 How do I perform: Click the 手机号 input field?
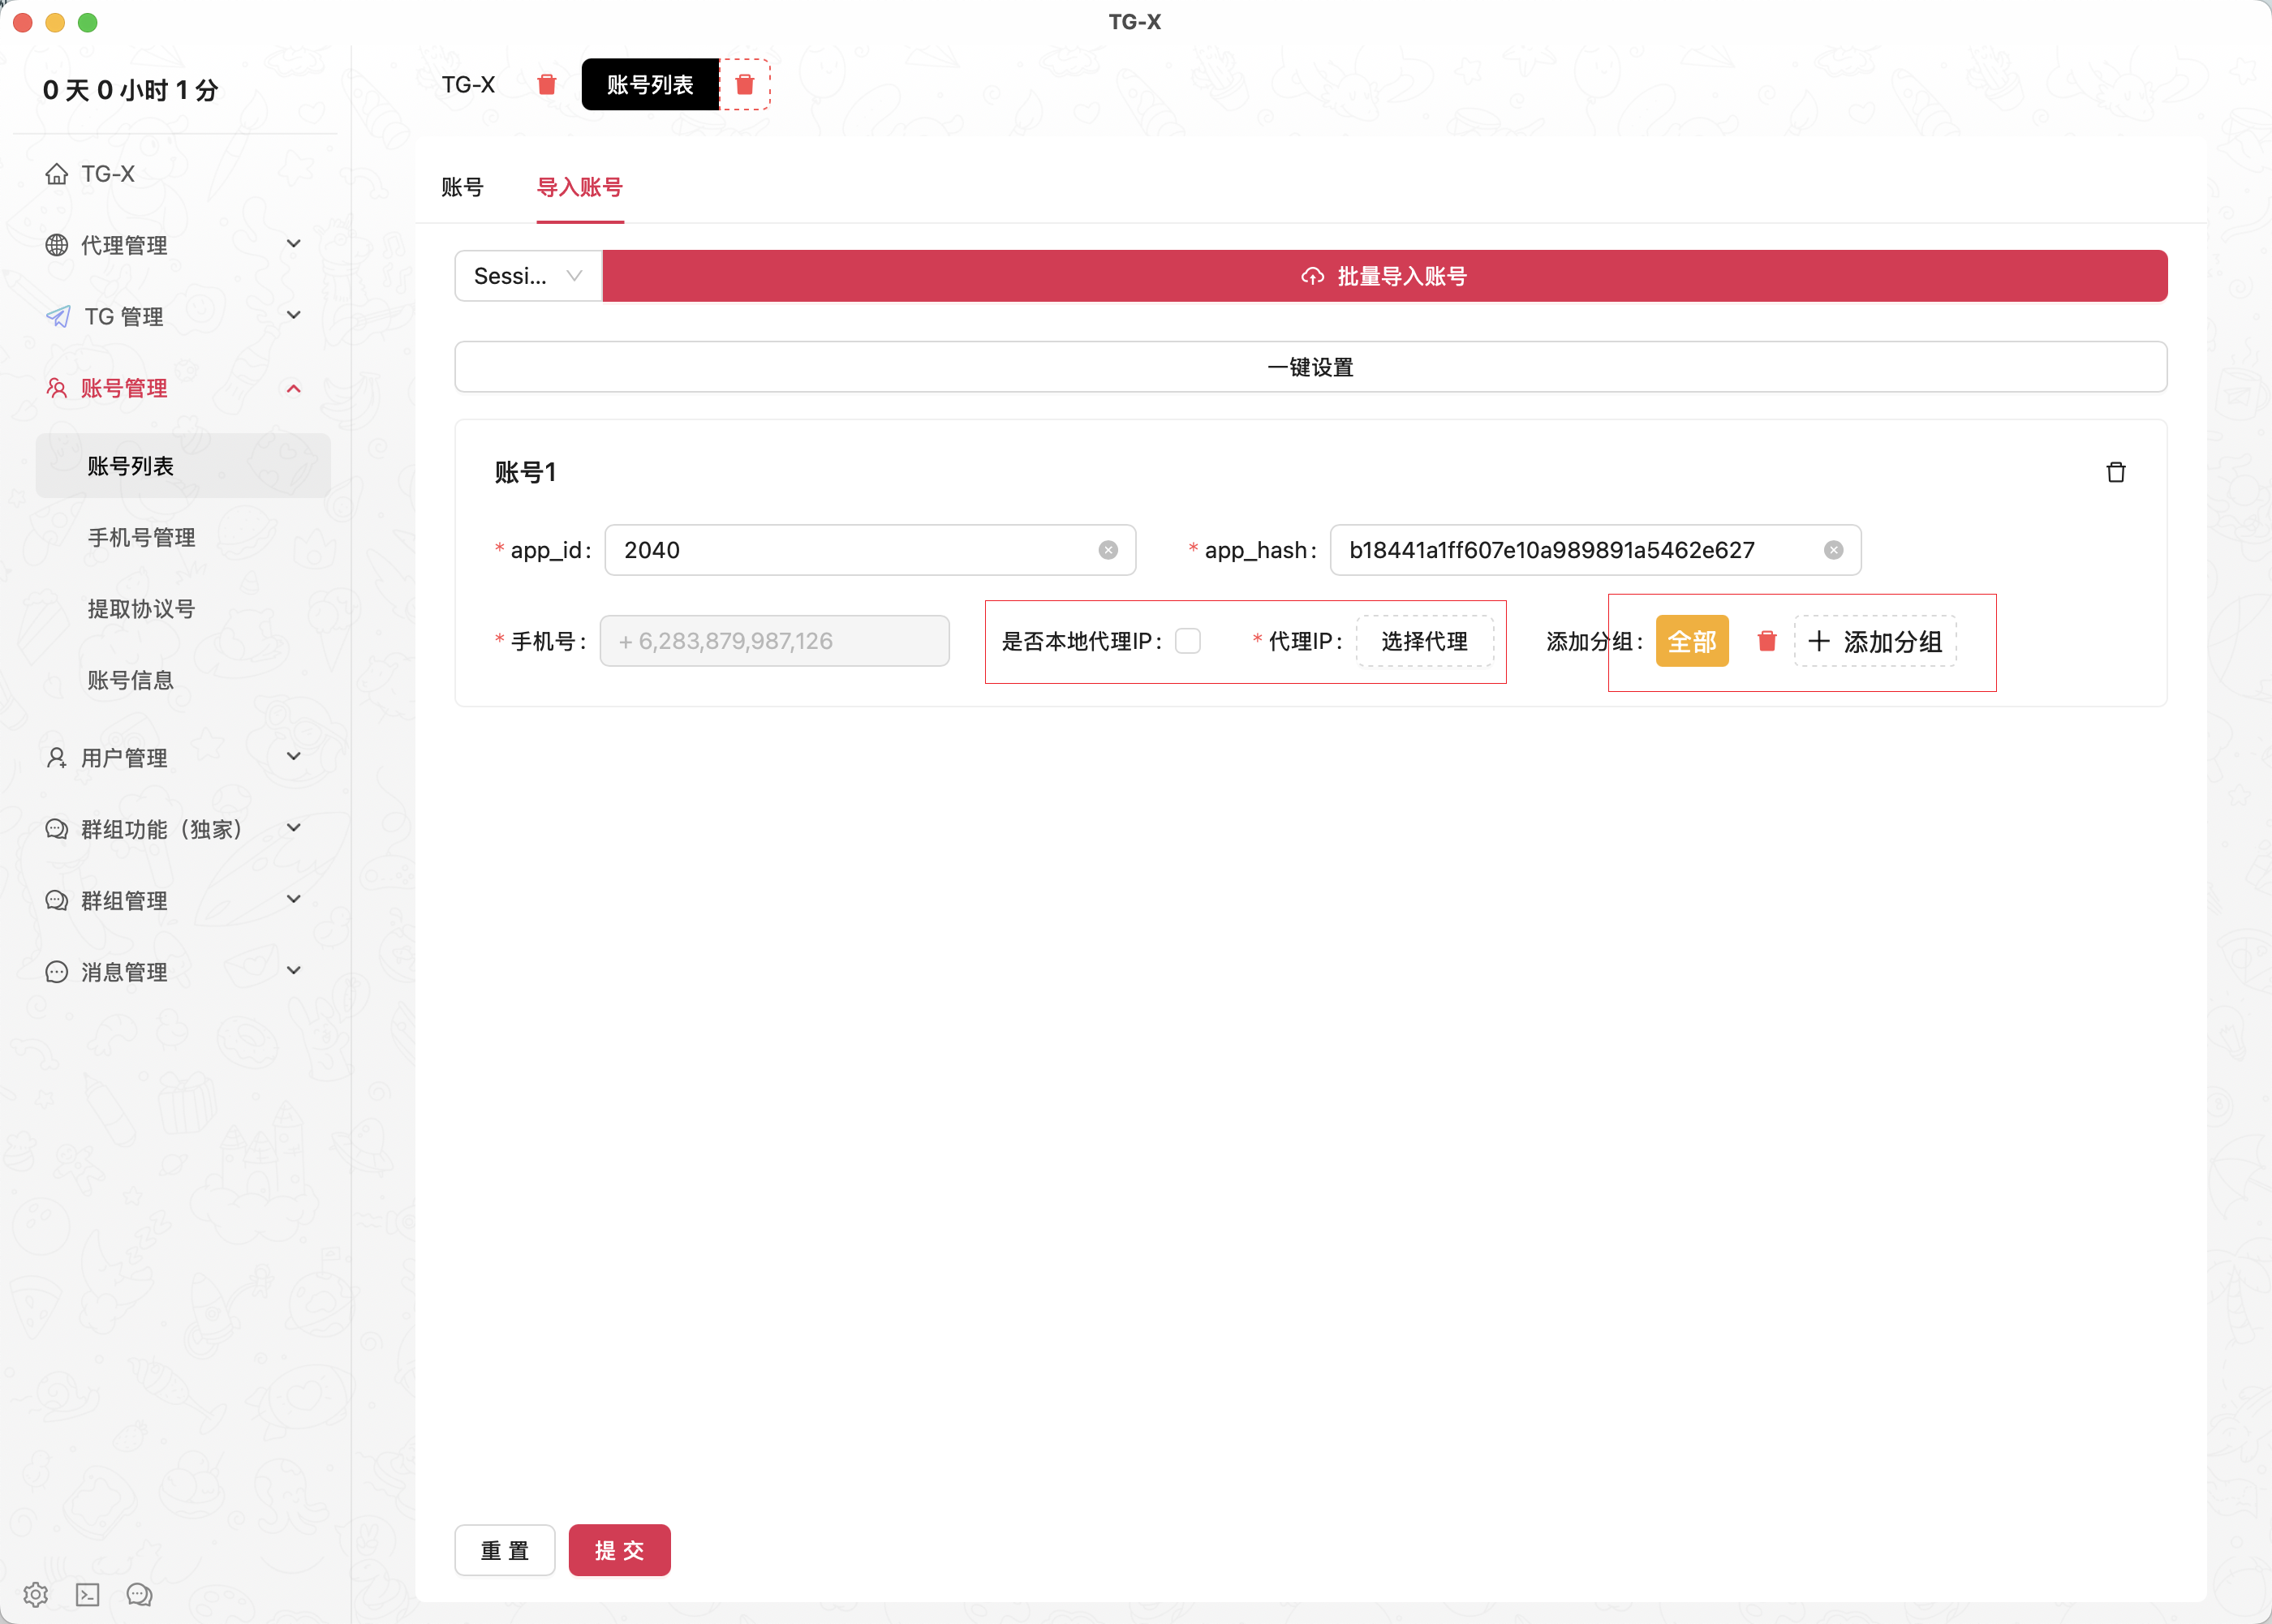(x=775, y=641)
